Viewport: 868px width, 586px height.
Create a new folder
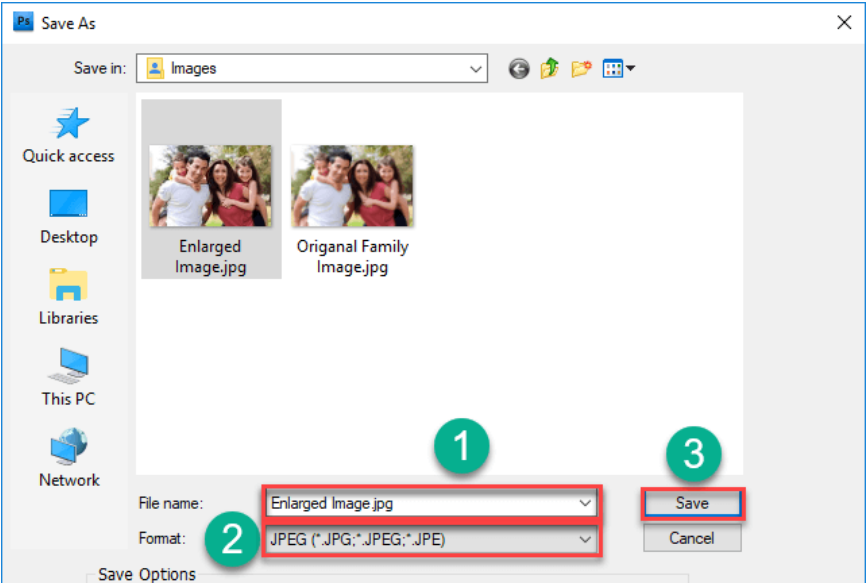(580, 68)
